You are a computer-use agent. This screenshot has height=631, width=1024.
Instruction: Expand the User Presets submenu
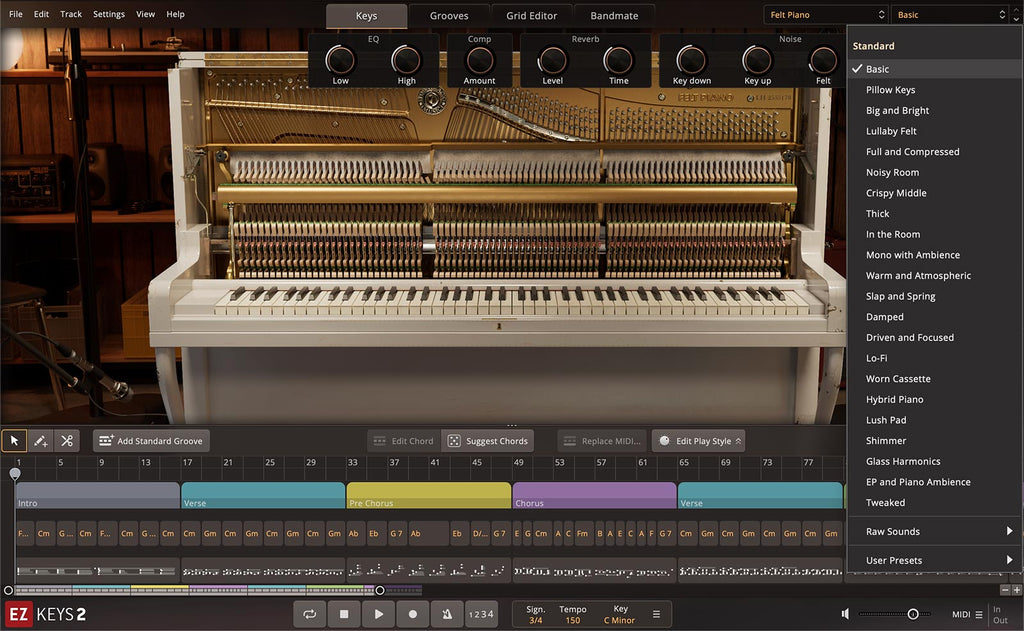click(x=935, y=560)
